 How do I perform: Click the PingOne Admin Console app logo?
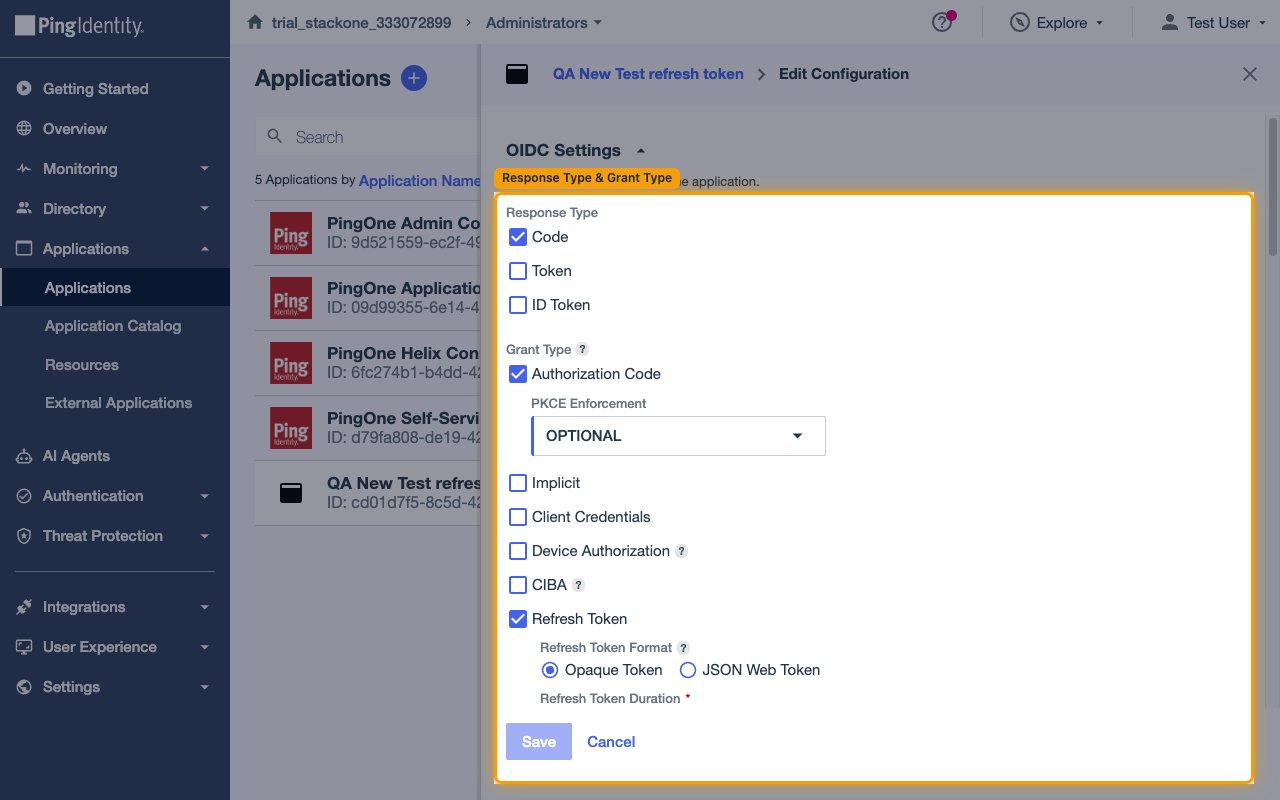(x=291, y=233)
